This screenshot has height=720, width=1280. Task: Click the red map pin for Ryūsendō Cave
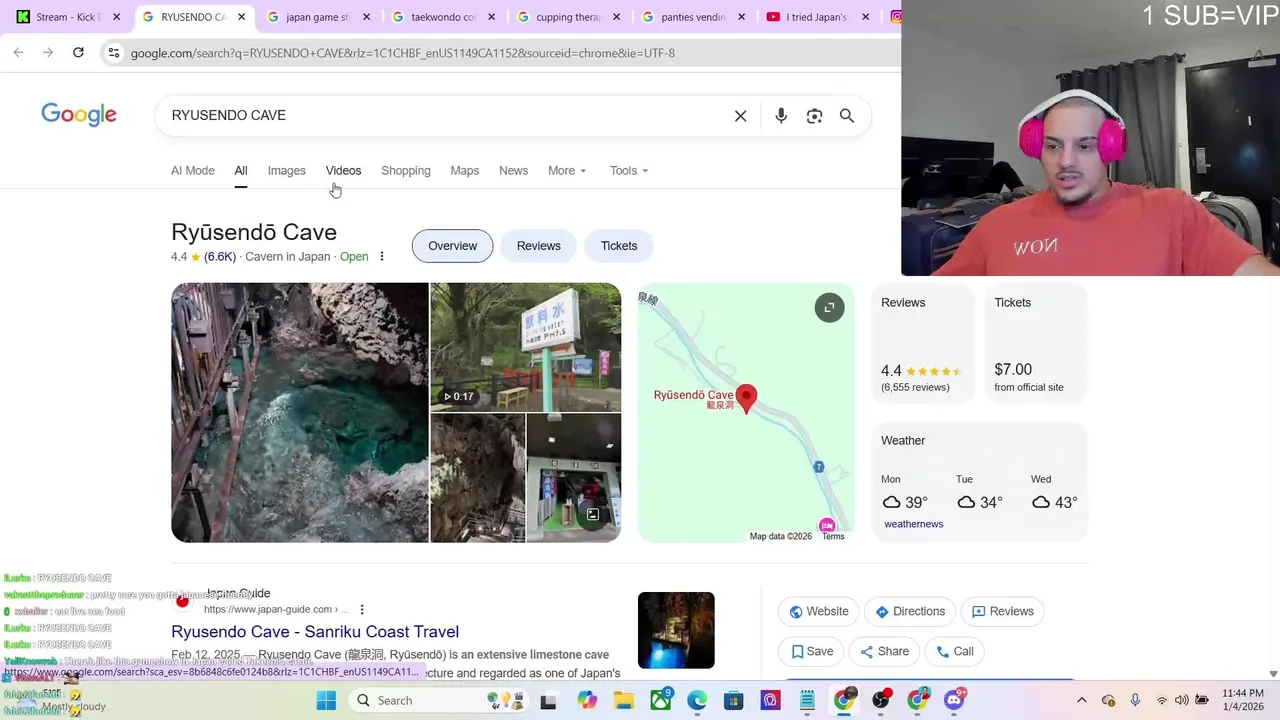coord(746,398)
